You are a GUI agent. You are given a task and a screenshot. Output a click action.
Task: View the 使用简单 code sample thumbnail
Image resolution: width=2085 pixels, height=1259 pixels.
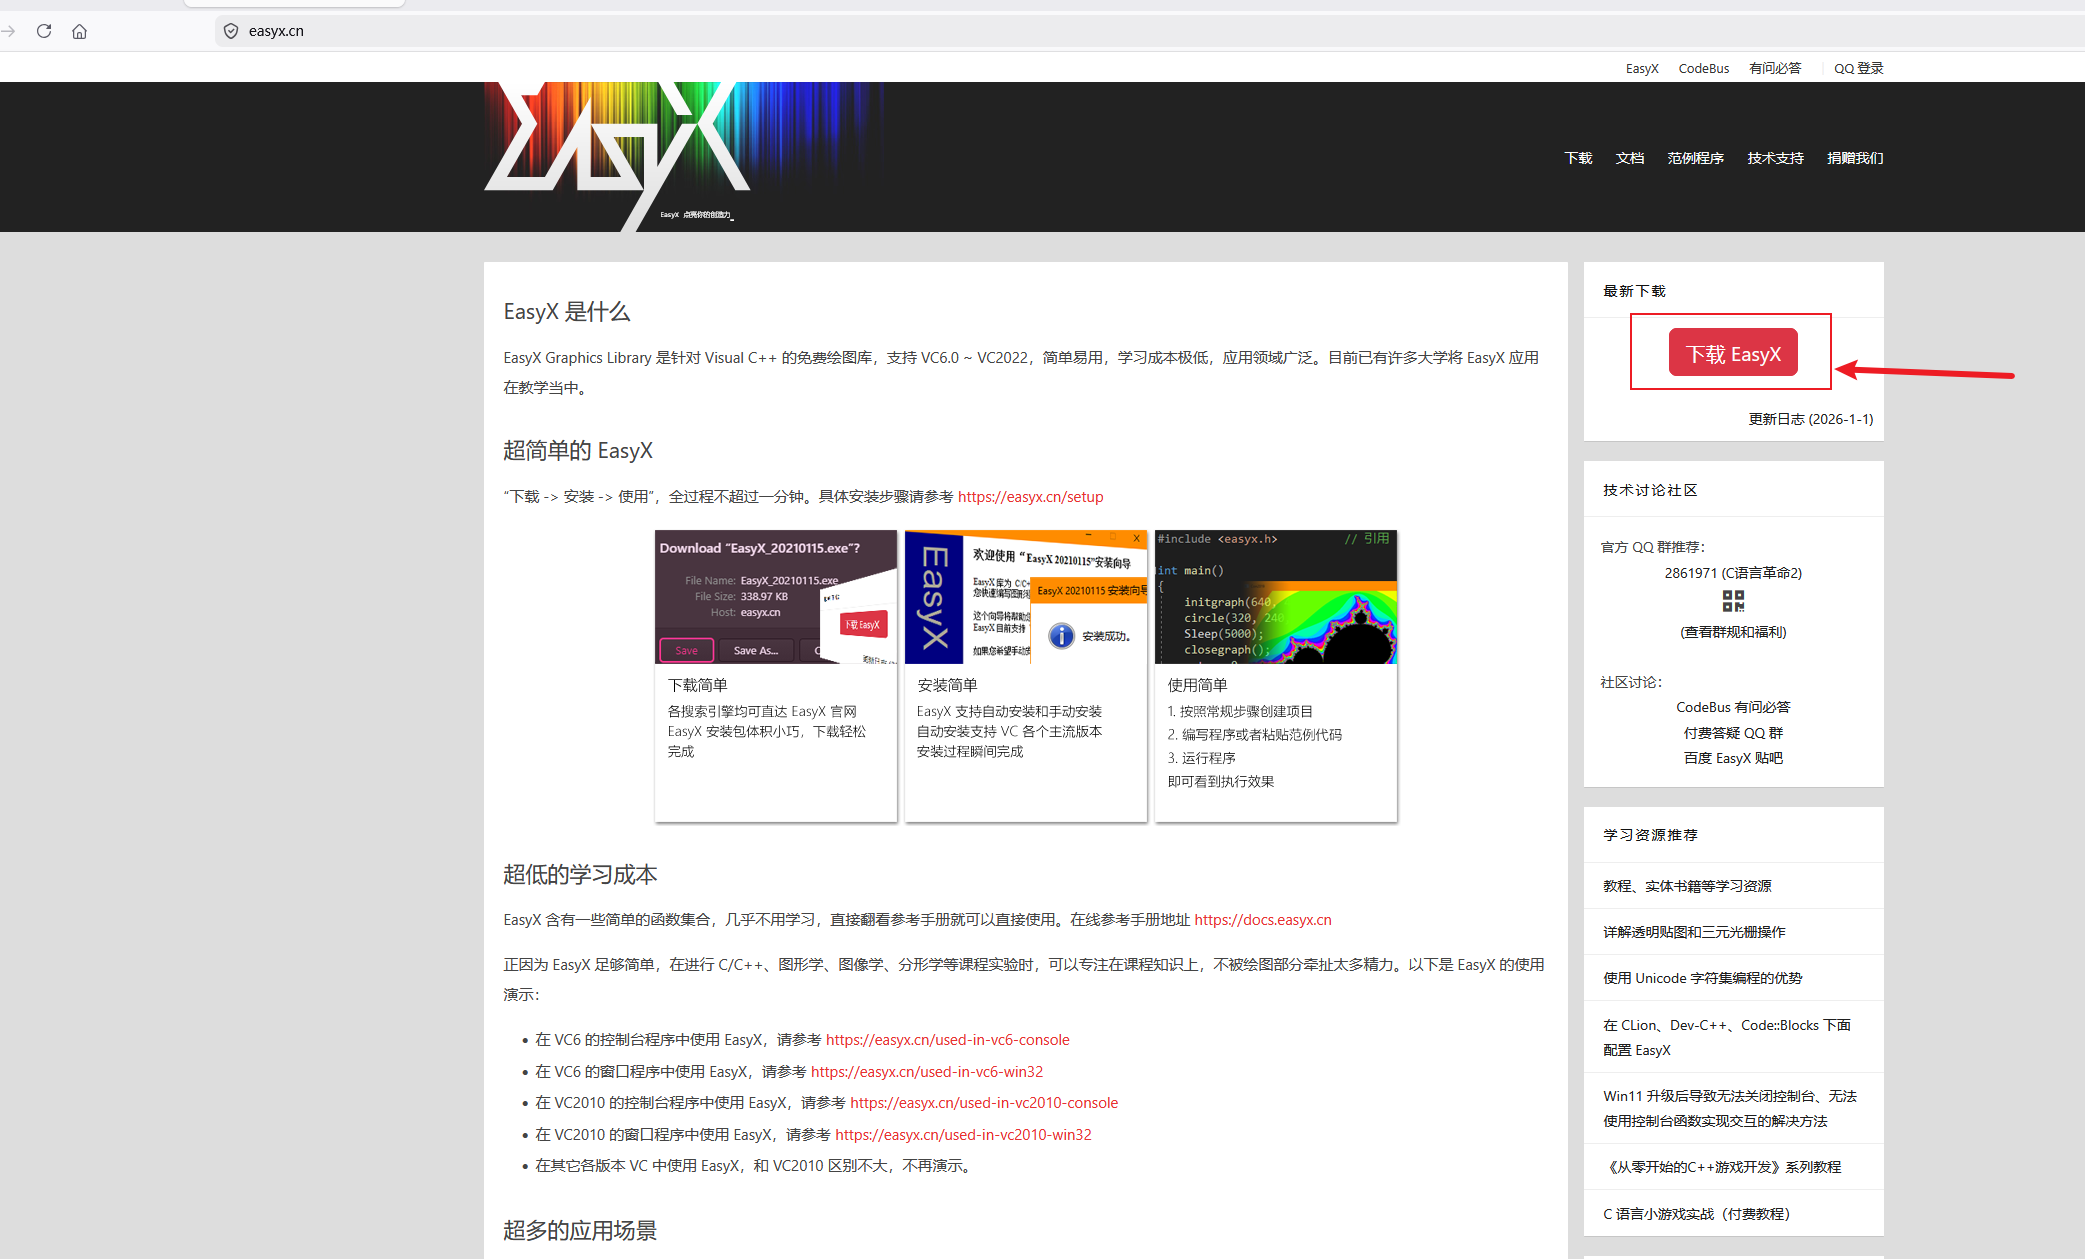click(x=1276, y=597)
